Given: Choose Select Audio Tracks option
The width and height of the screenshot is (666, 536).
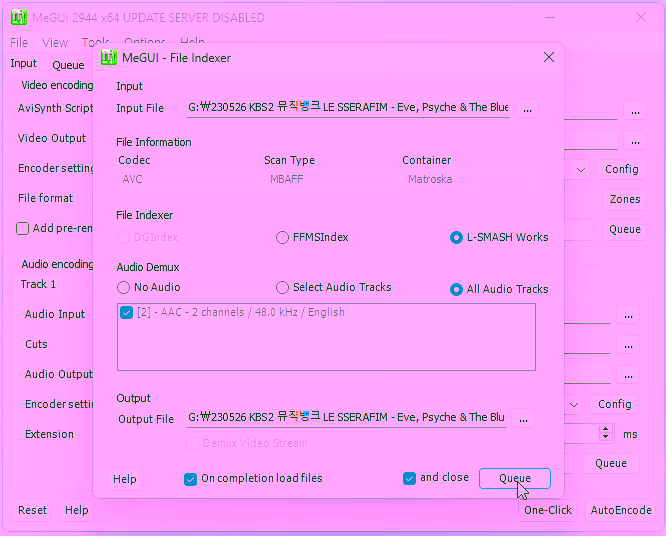Looking at the screenshot, I should click(333, 288).
